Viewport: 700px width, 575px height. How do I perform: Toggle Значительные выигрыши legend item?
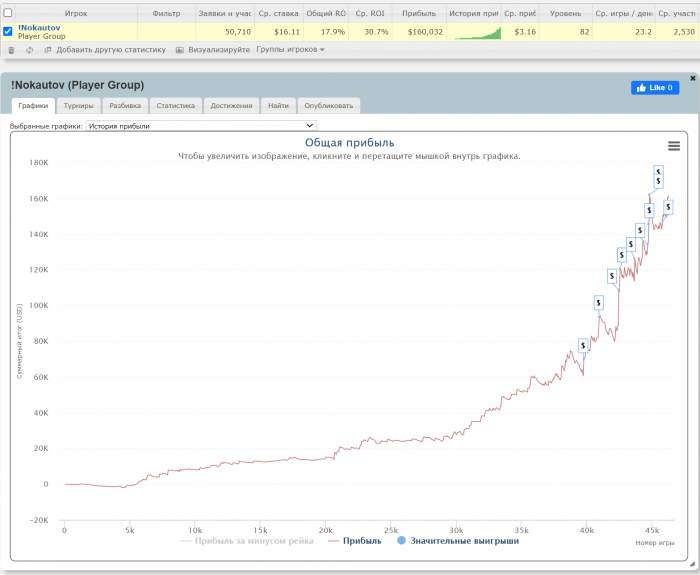point(458,541)
